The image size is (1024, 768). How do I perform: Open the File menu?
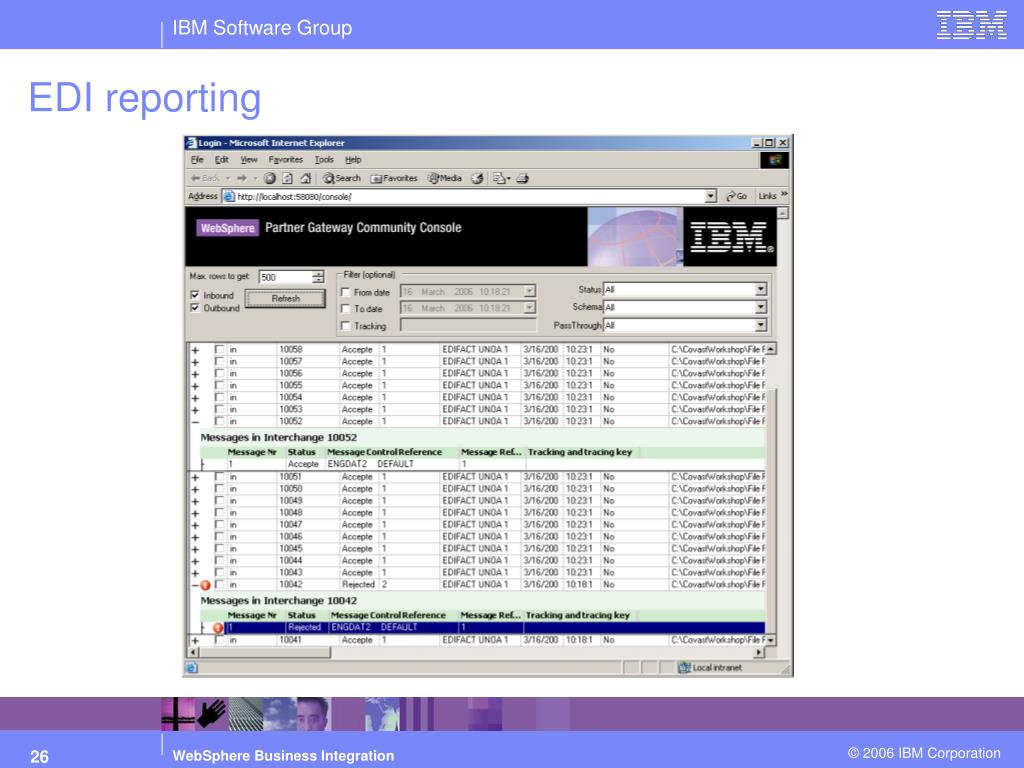[x=197, y=160]
